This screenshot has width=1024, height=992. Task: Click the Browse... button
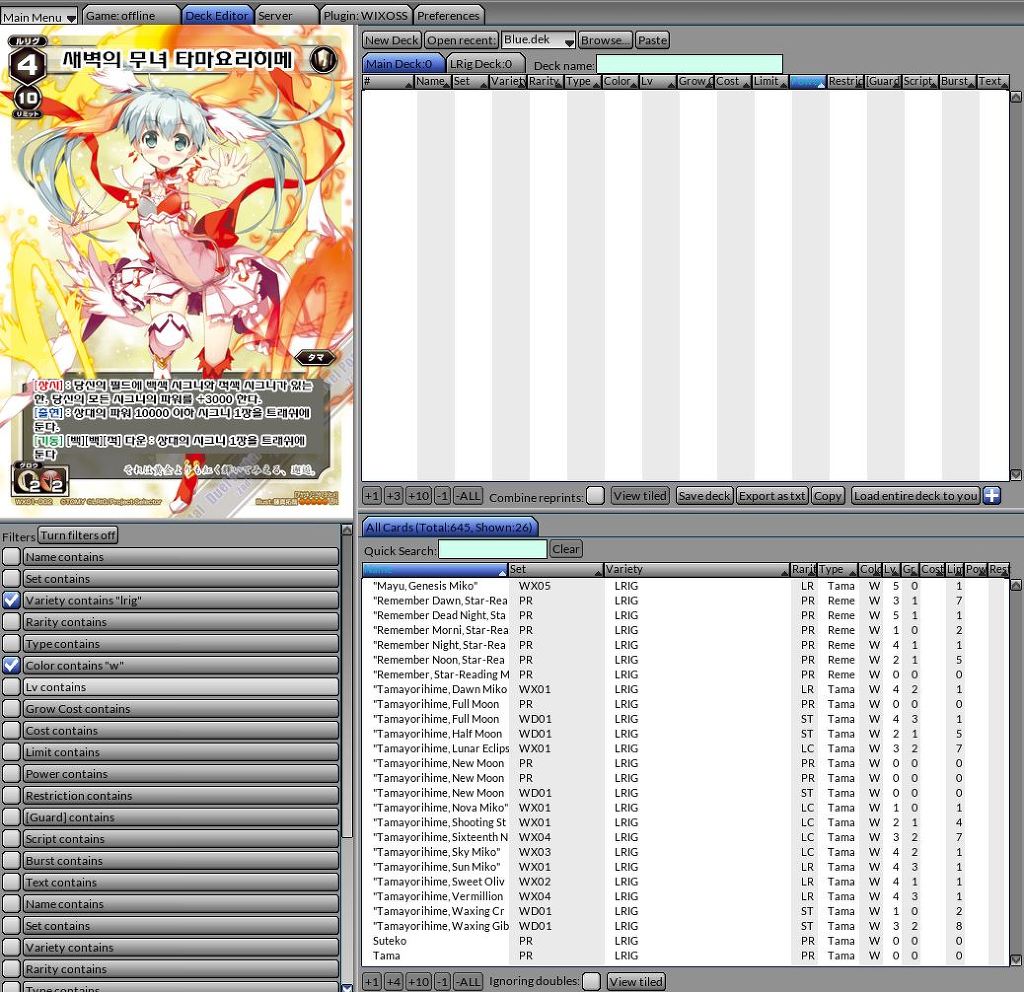click(605, 40)
